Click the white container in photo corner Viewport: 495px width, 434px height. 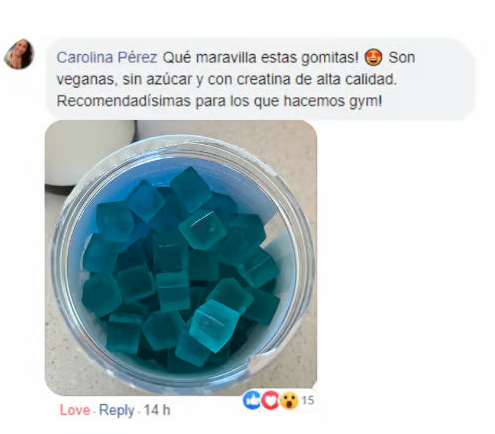90,152
